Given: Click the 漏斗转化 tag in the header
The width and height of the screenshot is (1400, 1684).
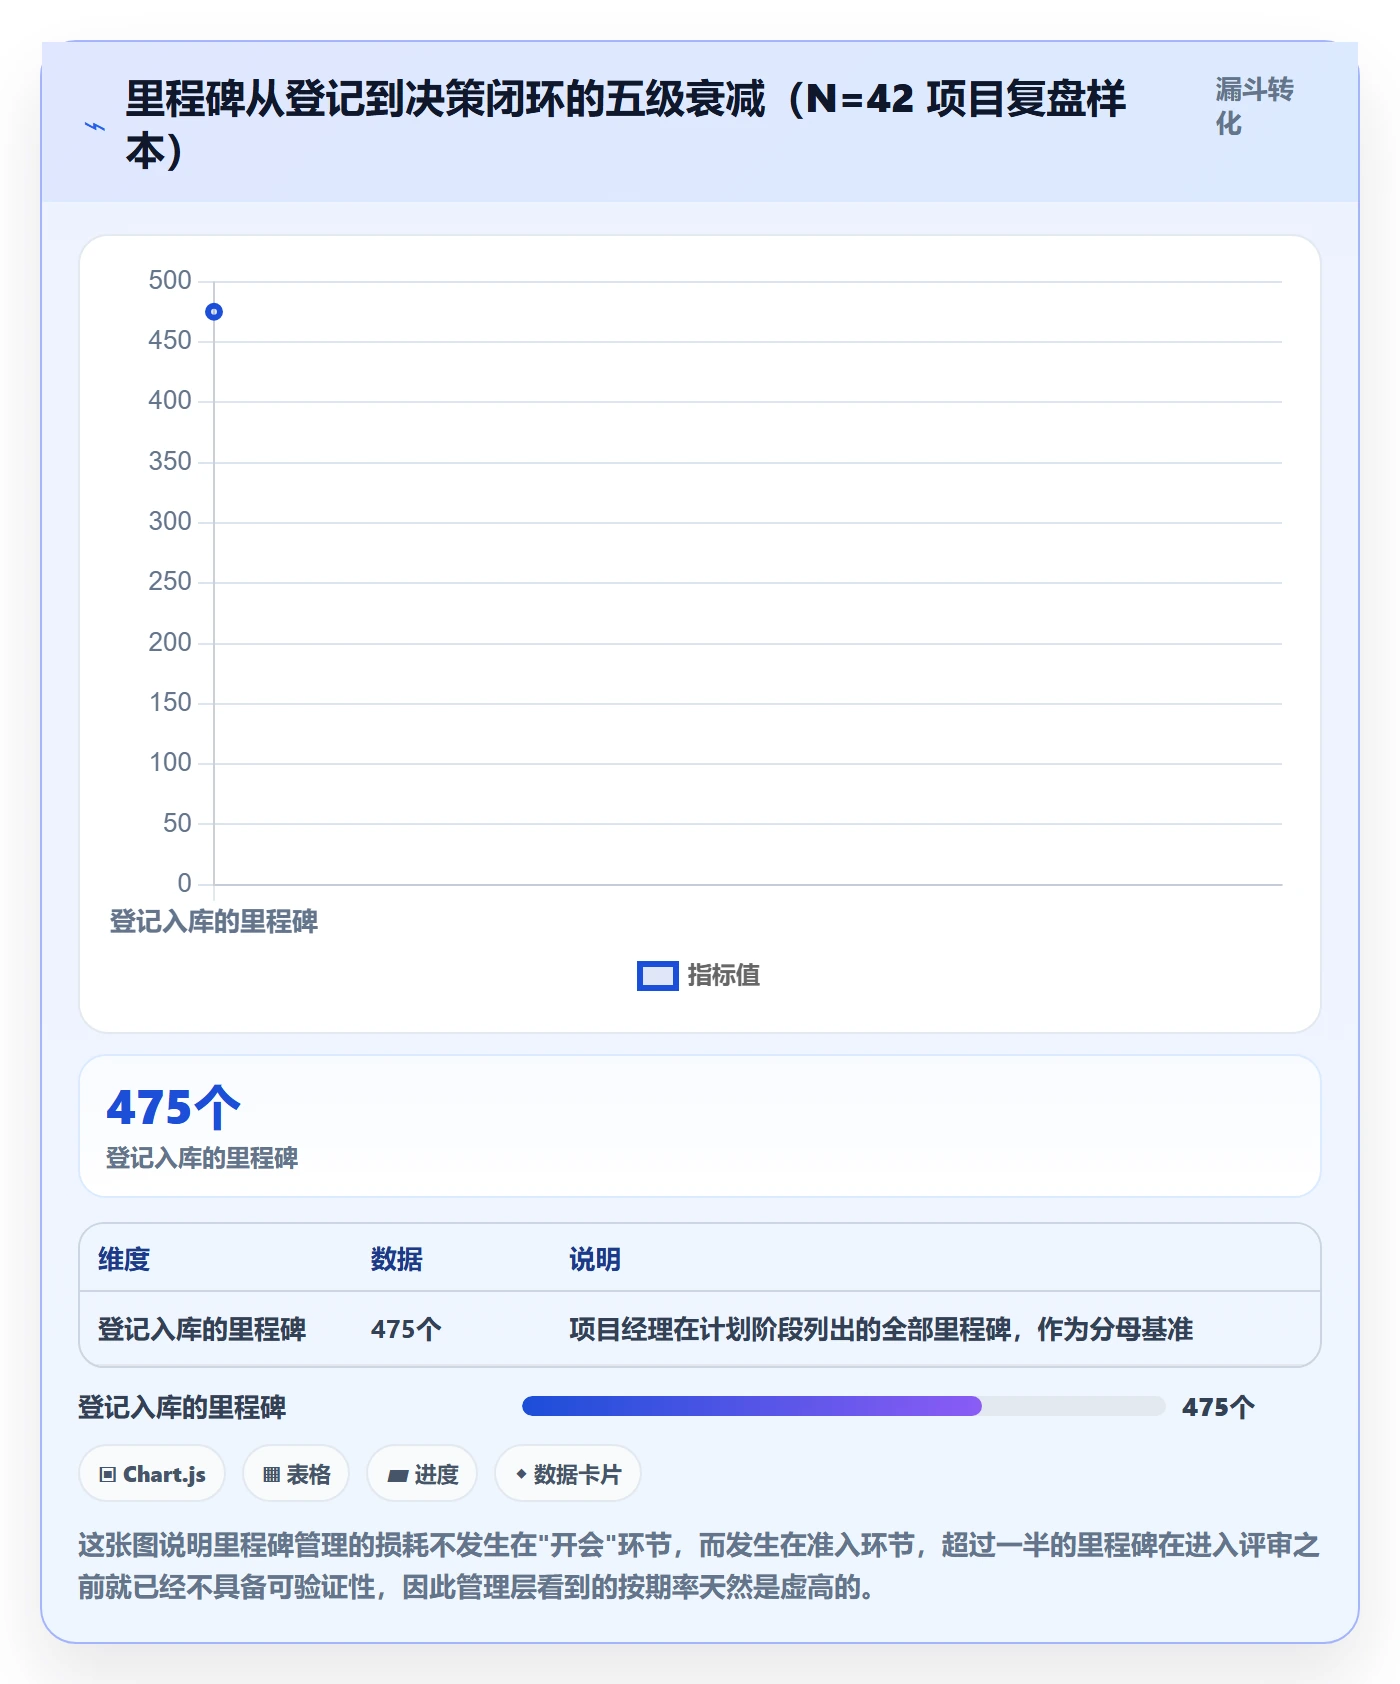Looking at the screenshot, I should click(x=1255, y=106).
